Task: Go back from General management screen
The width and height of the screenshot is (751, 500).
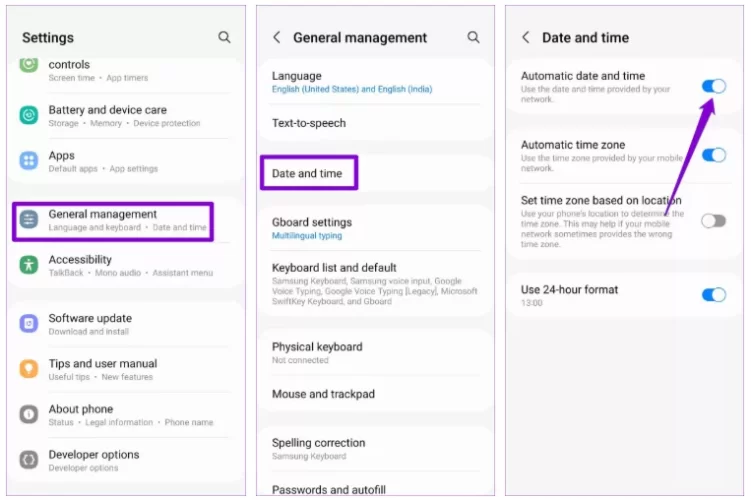Action: (277, 37)
